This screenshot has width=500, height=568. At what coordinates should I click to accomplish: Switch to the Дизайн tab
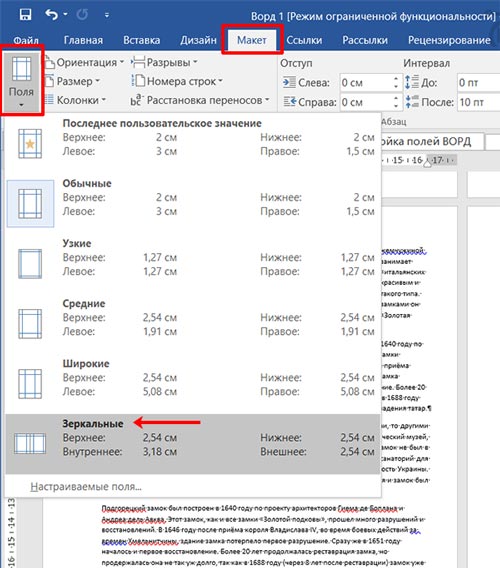click(x=198, y=40)
